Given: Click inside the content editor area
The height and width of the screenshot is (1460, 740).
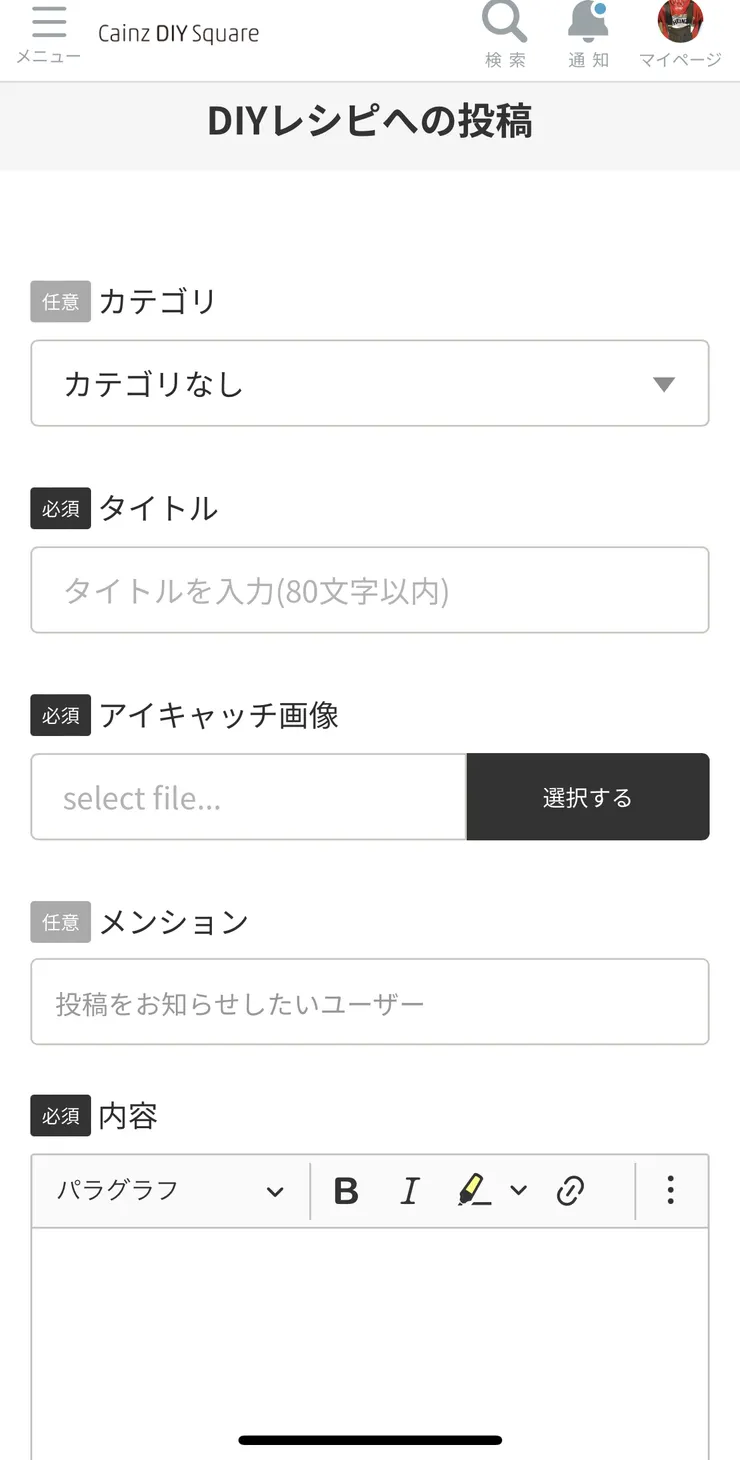Looking at the screenshot, I should click(x=370, y=1330).
